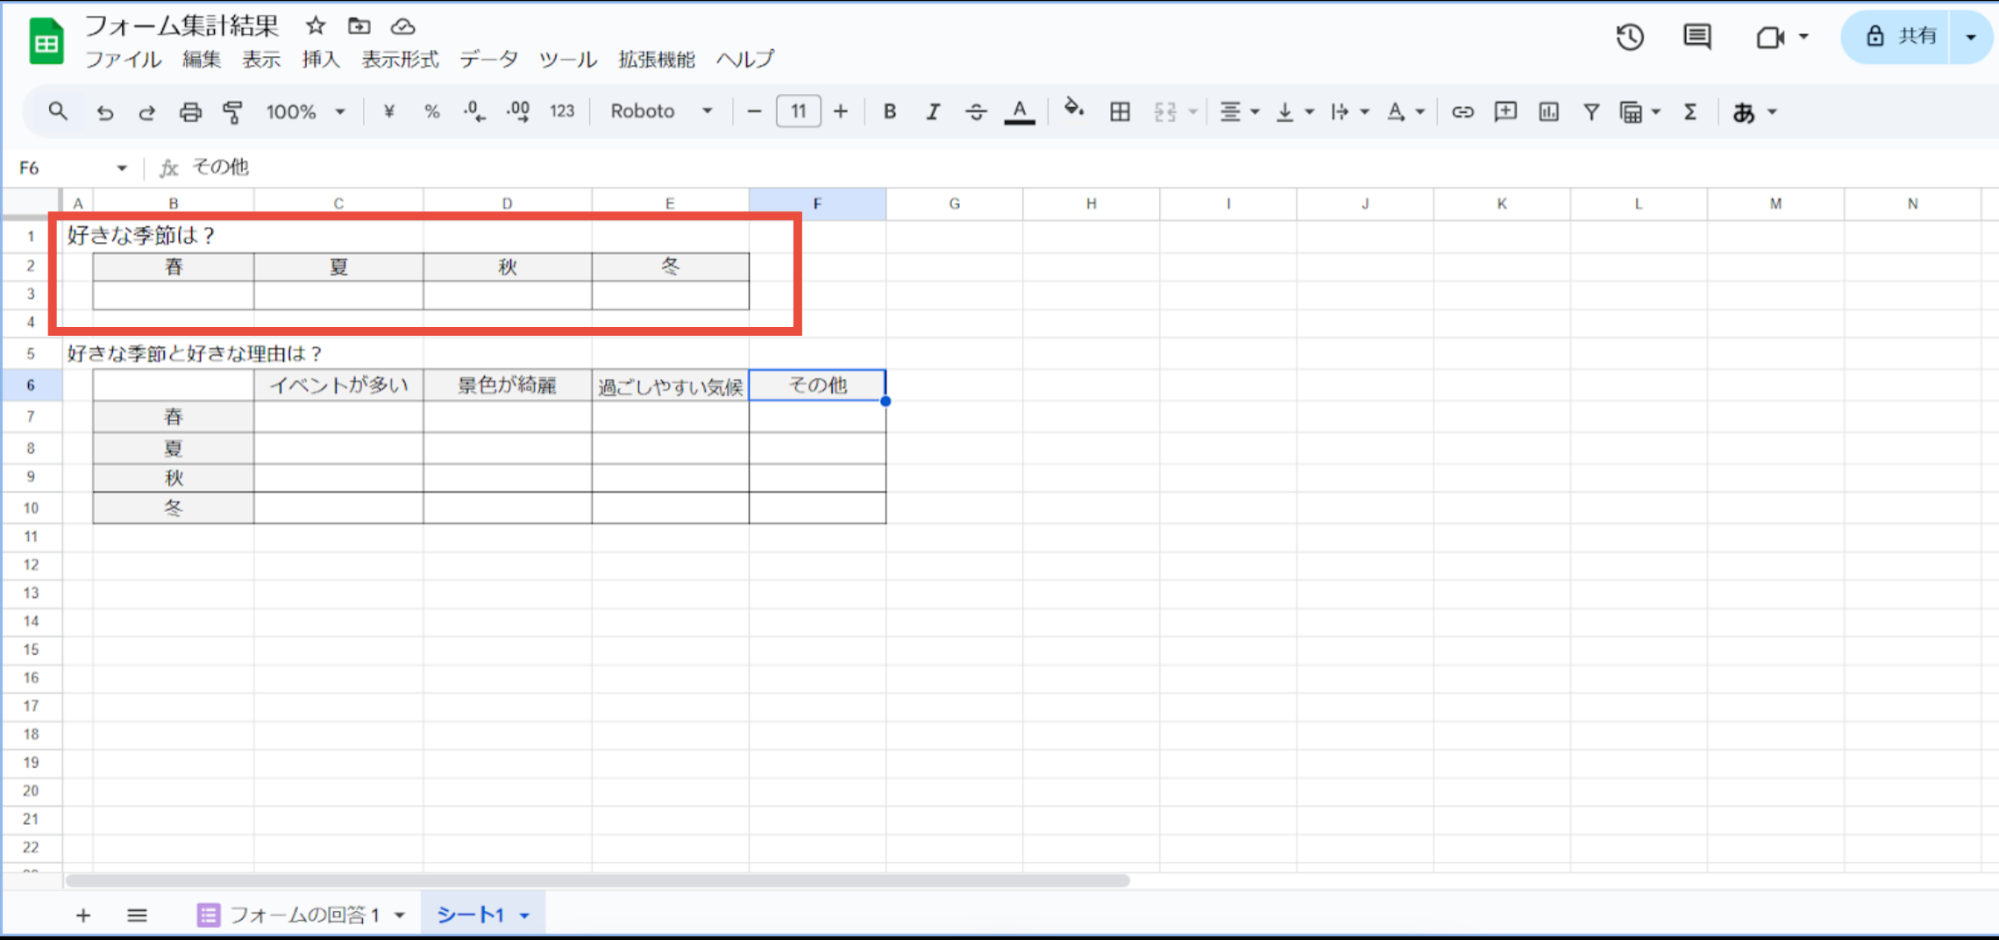Decrease decimal places
1999x940 pixels.
tap(475, 112)
